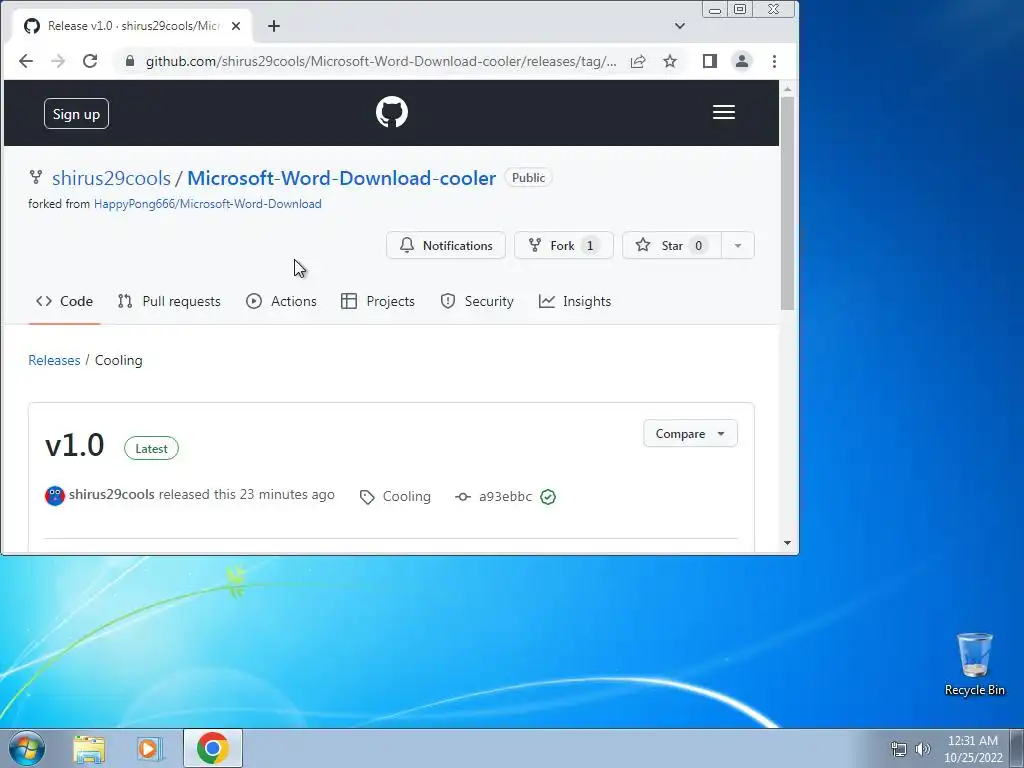Reload the current page
The height and width of the screenshot is (768, 1024).
point(90,61)
